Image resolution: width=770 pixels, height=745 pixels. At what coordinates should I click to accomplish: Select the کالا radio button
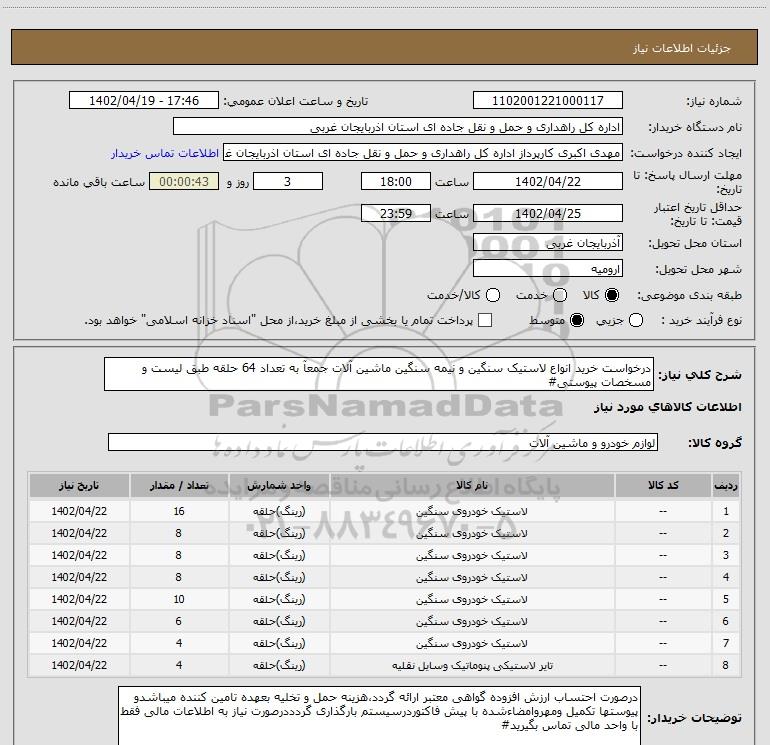(612, 295)
